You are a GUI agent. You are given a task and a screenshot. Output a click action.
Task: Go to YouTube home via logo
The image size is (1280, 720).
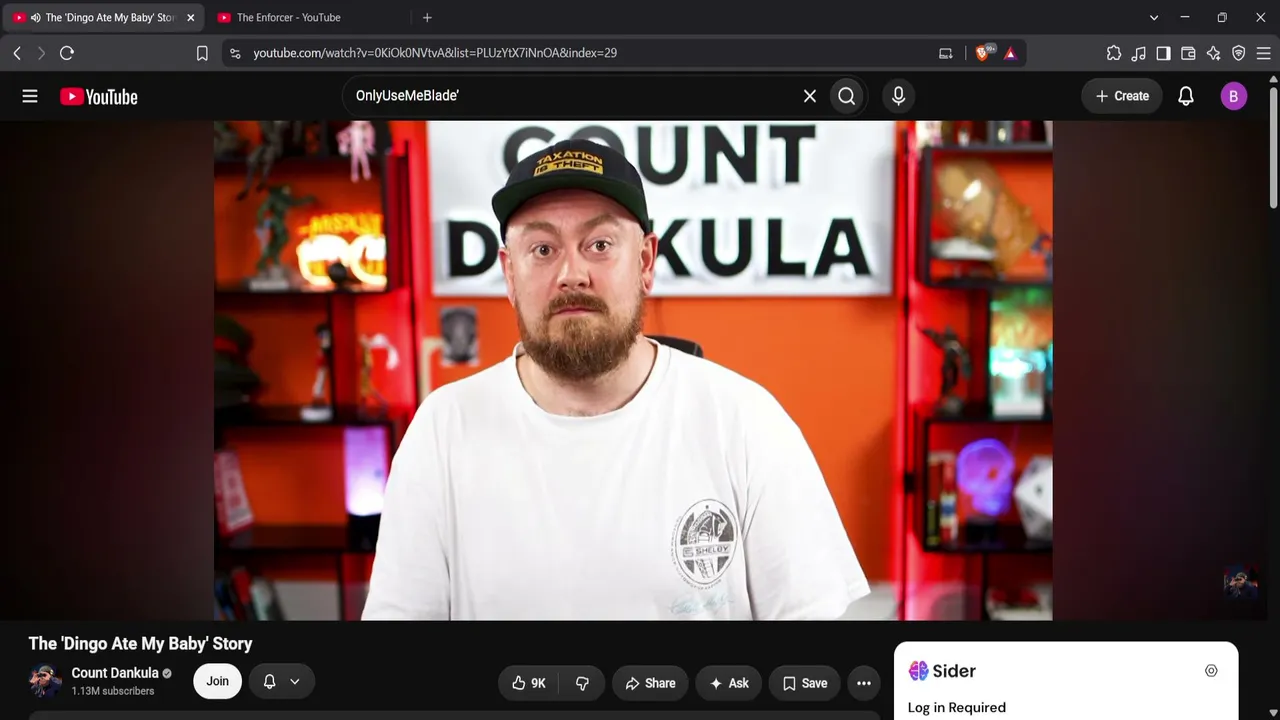(x=98, y=96)
